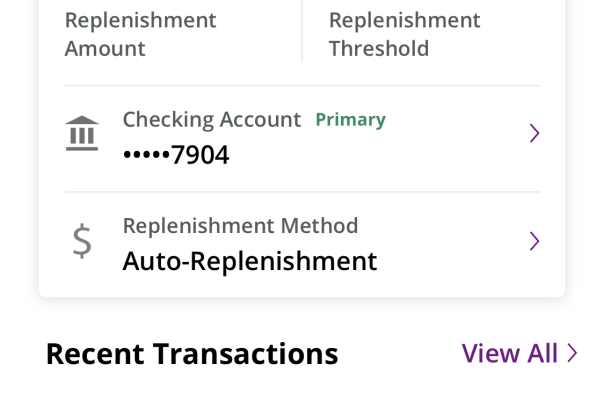Click the word Transactions in the heading
The height and width of the screenshot is (400, 604).
245,354
